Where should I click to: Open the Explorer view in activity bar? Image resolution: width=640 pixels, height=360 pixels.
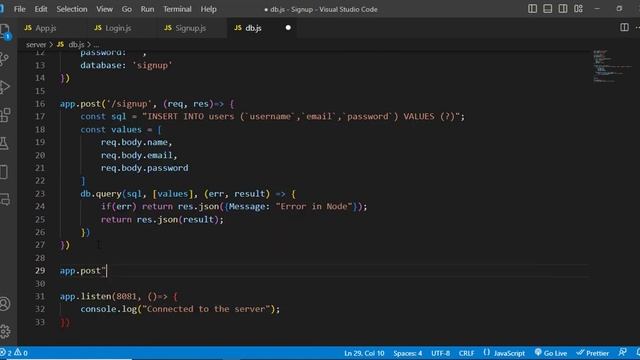[4, 31]
